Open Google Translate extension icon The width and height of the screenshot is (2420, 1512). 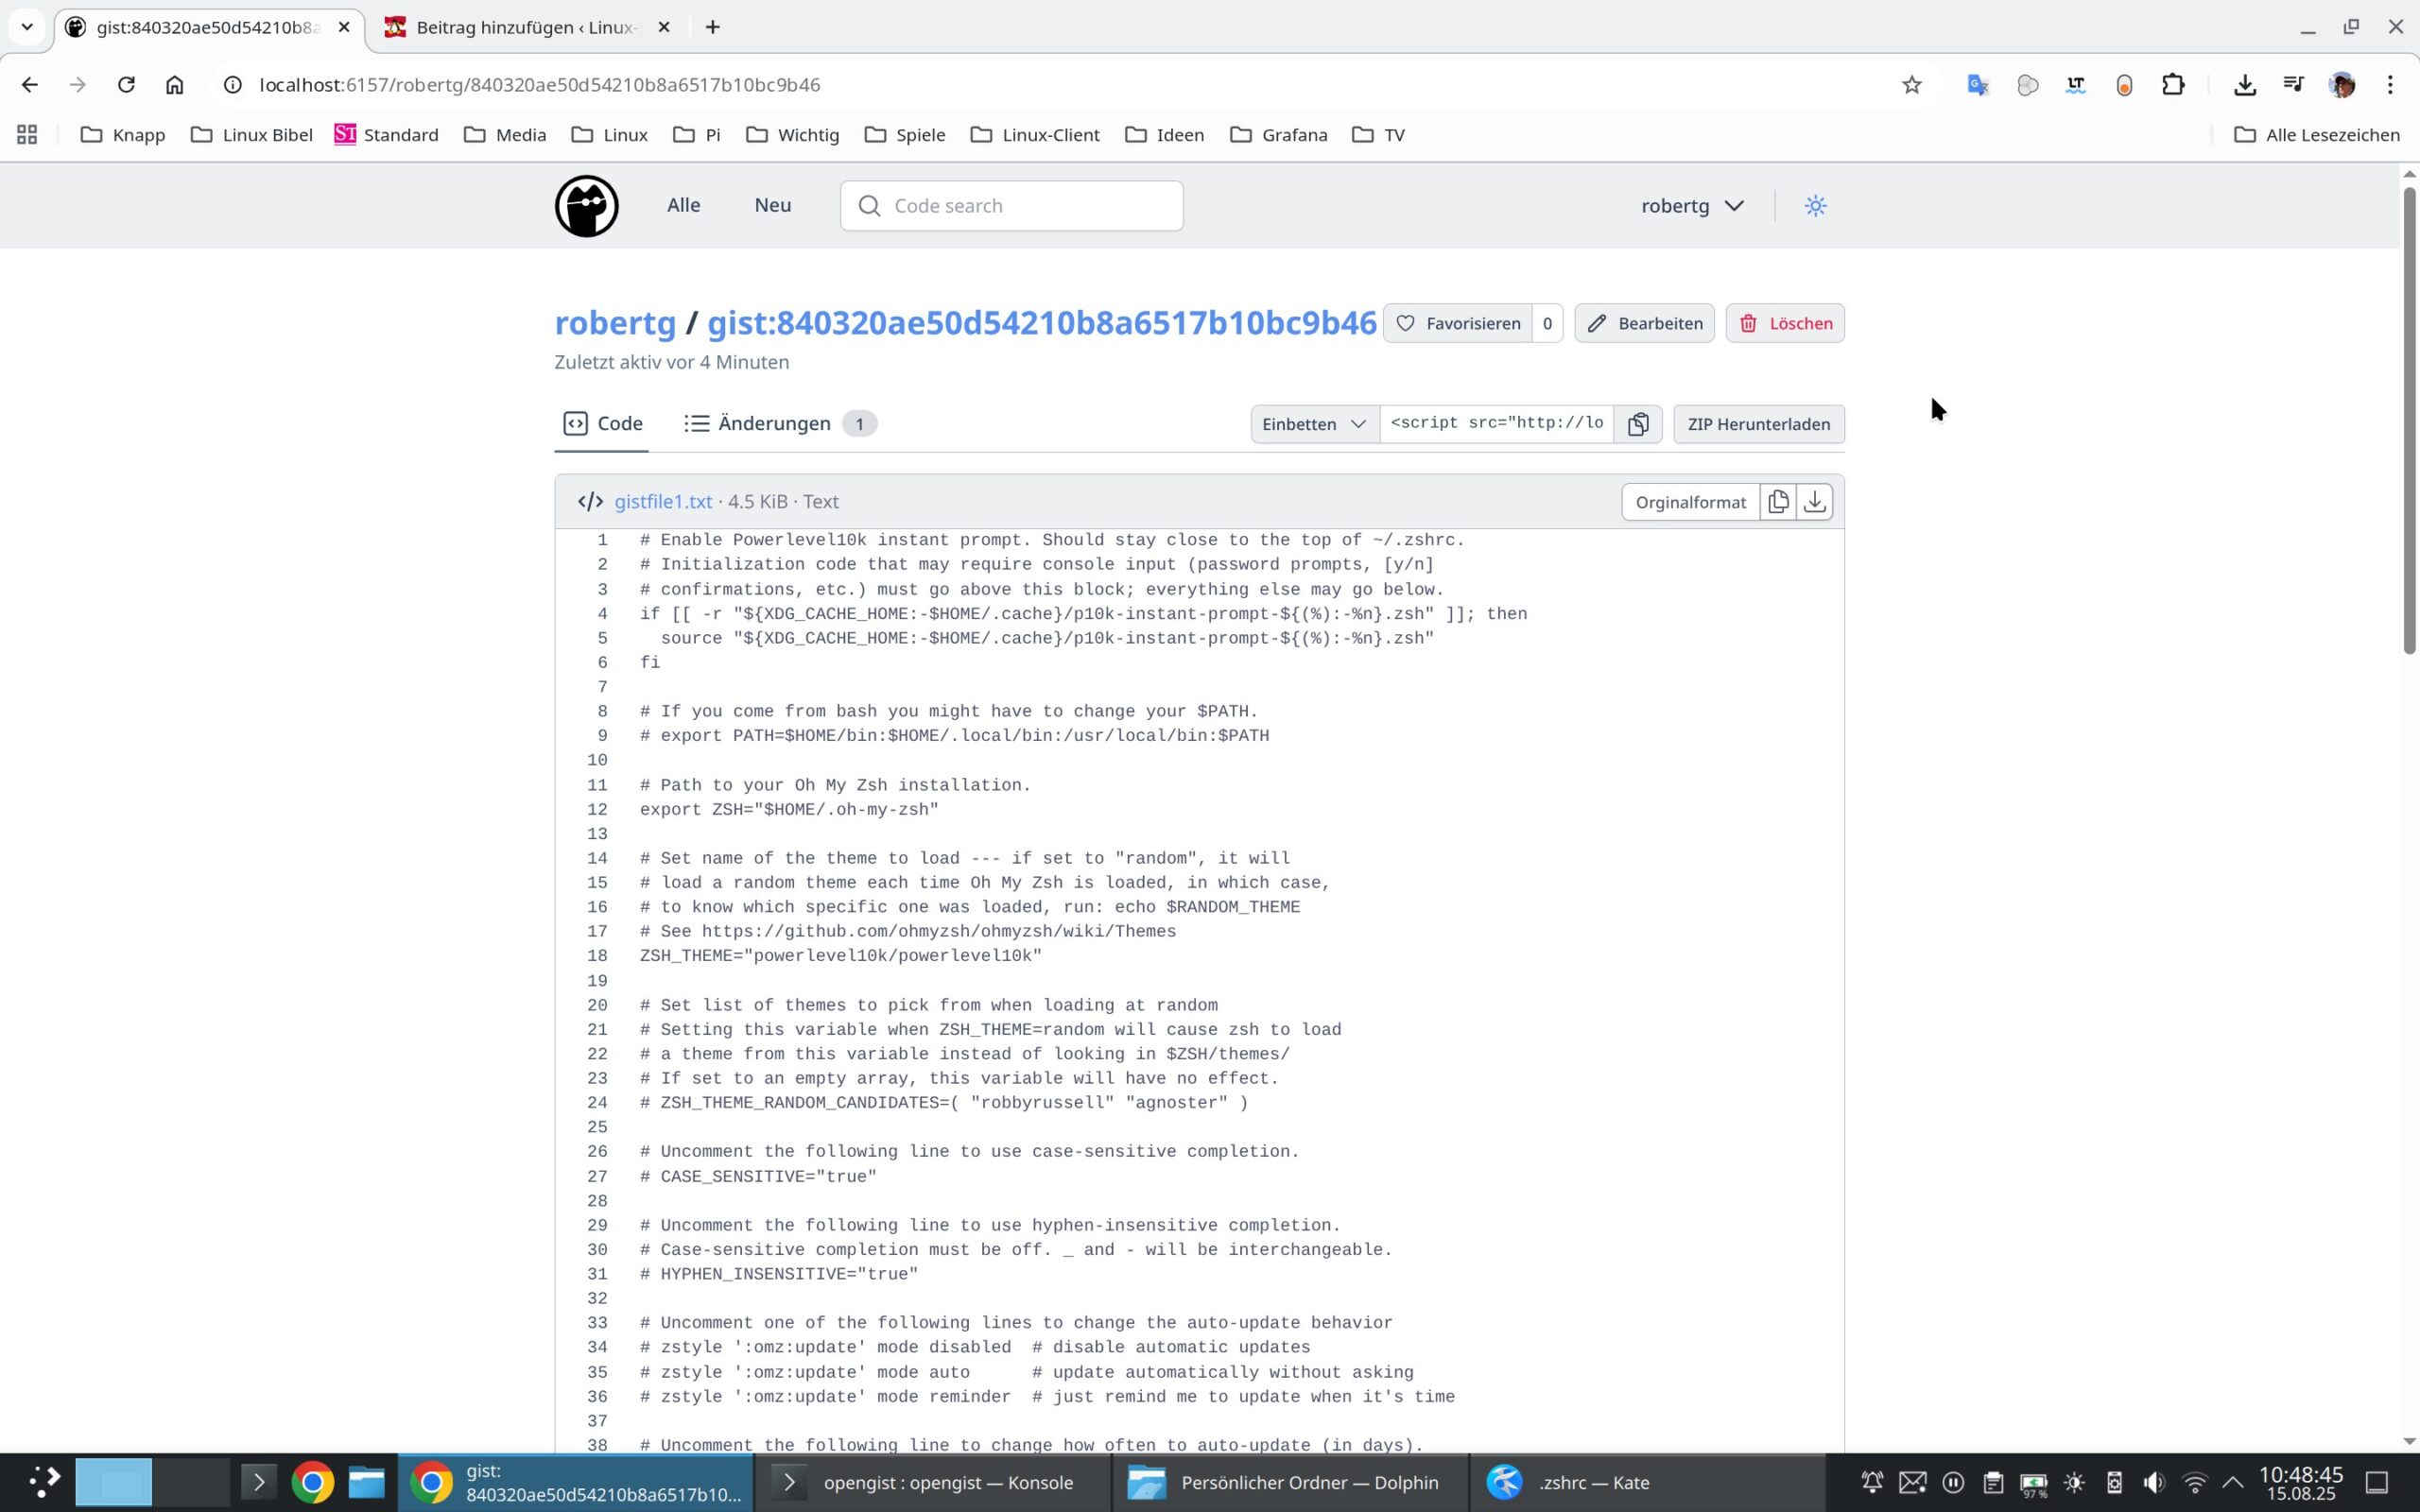point(1978,85)
